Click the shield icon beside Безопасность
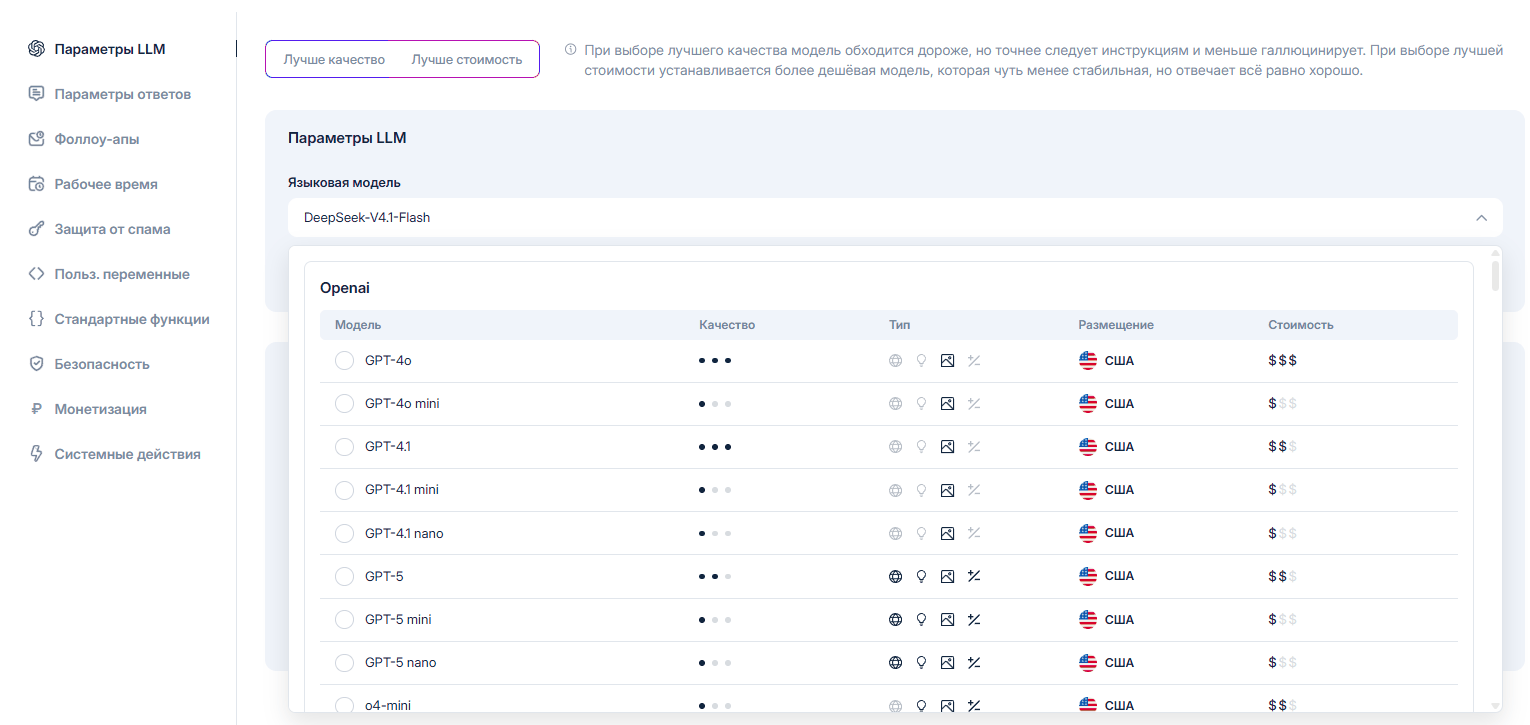 point(36,364)
